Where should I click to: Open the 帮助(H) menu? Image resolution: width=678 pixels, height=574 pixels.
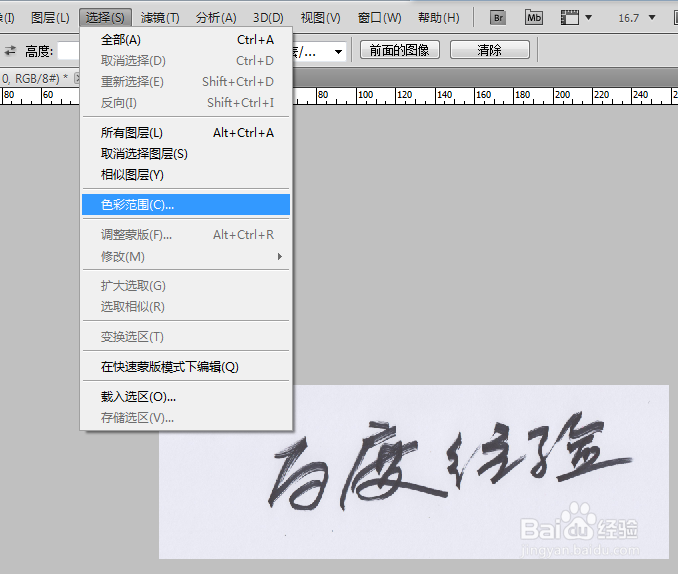click(438, 18)
